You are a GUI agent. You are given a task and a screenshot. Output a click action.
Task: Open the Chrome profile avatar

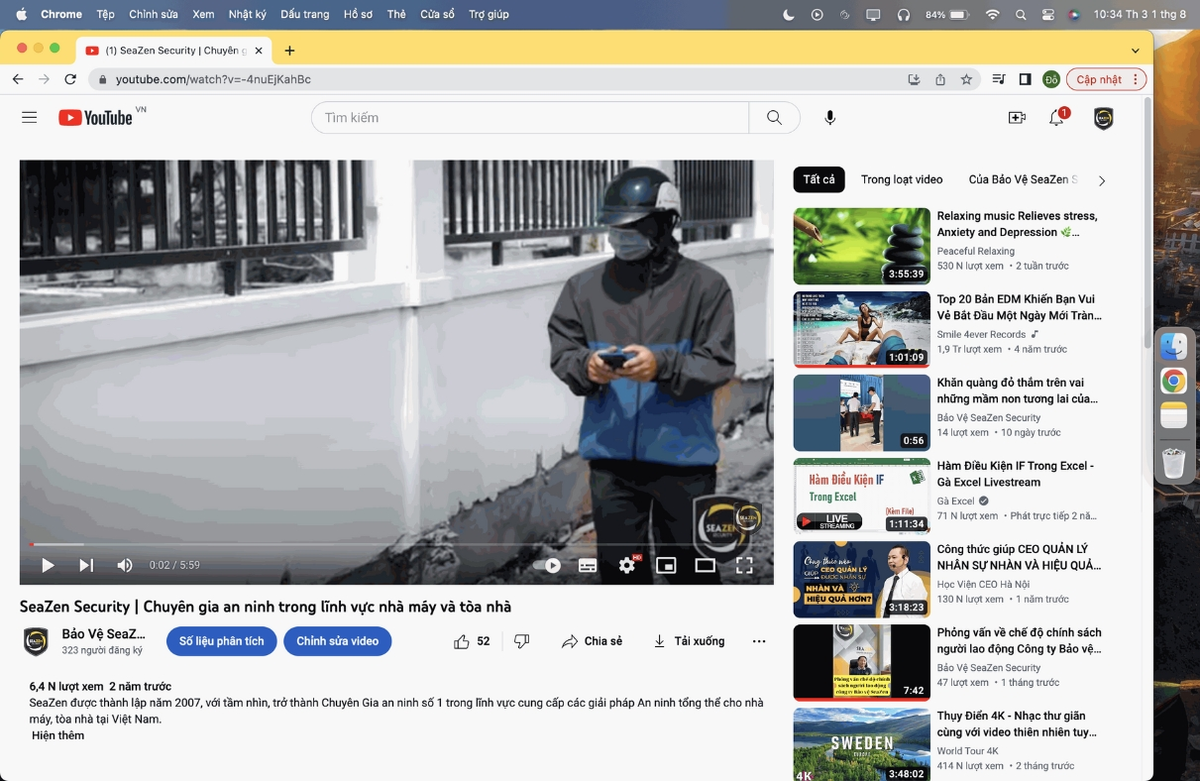tap(1051, 79)
